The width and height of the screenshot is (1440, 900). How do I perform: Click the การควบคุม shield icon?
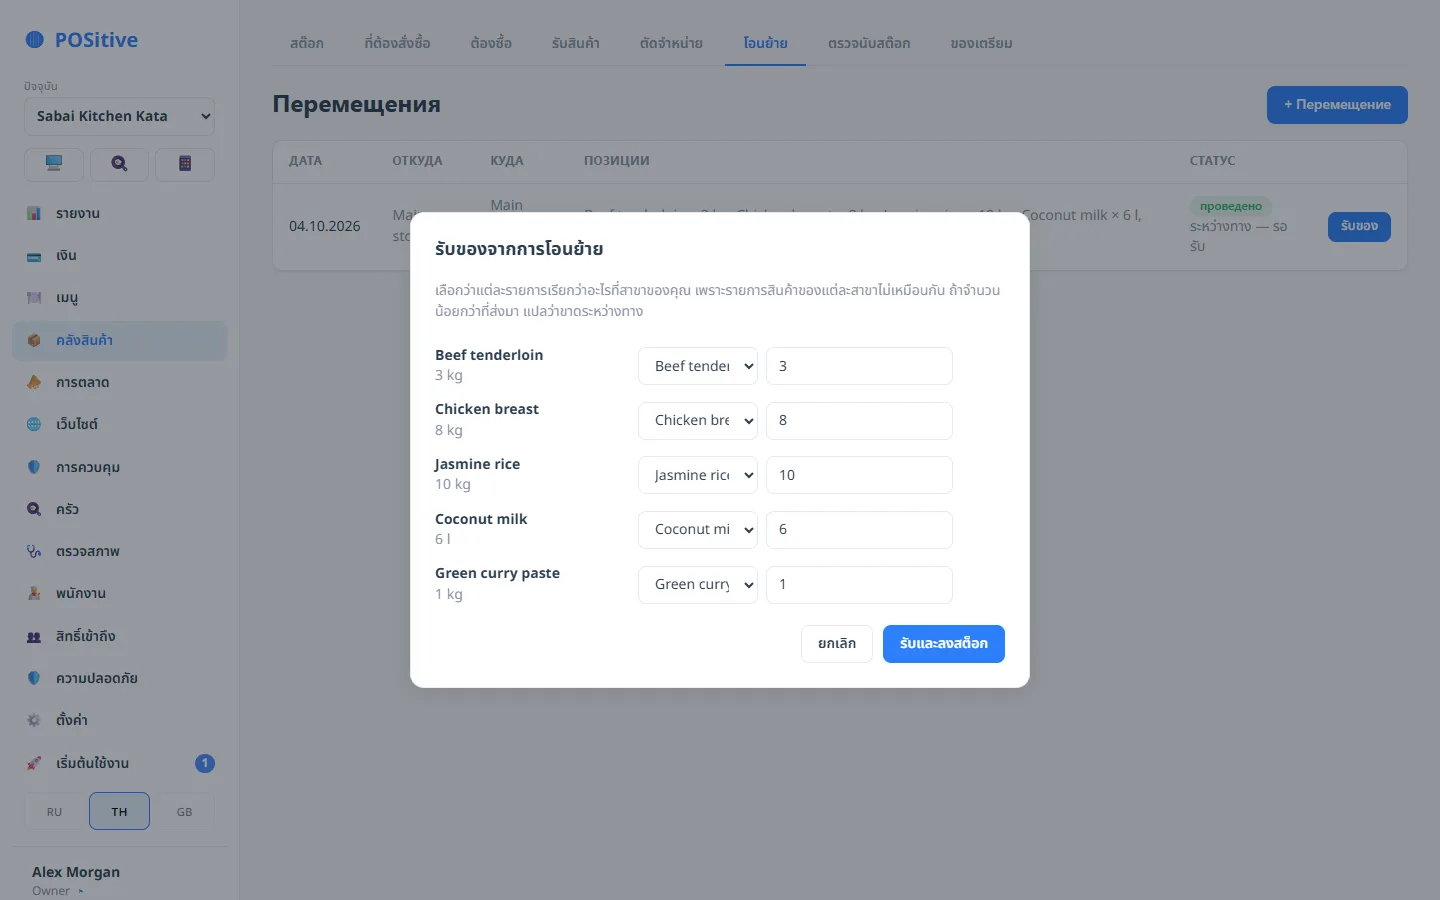click(34, 467)
